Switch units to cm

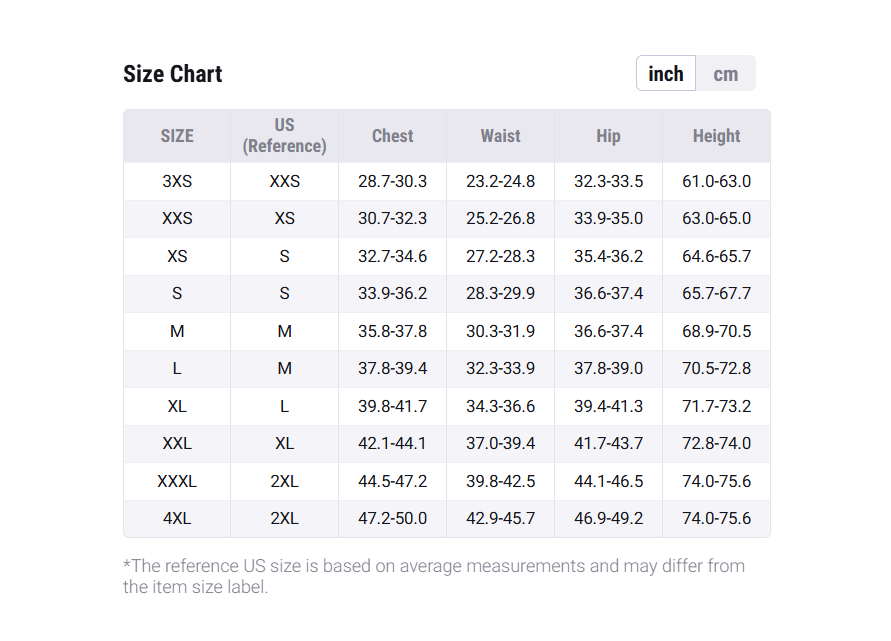[x=725, y=74]
